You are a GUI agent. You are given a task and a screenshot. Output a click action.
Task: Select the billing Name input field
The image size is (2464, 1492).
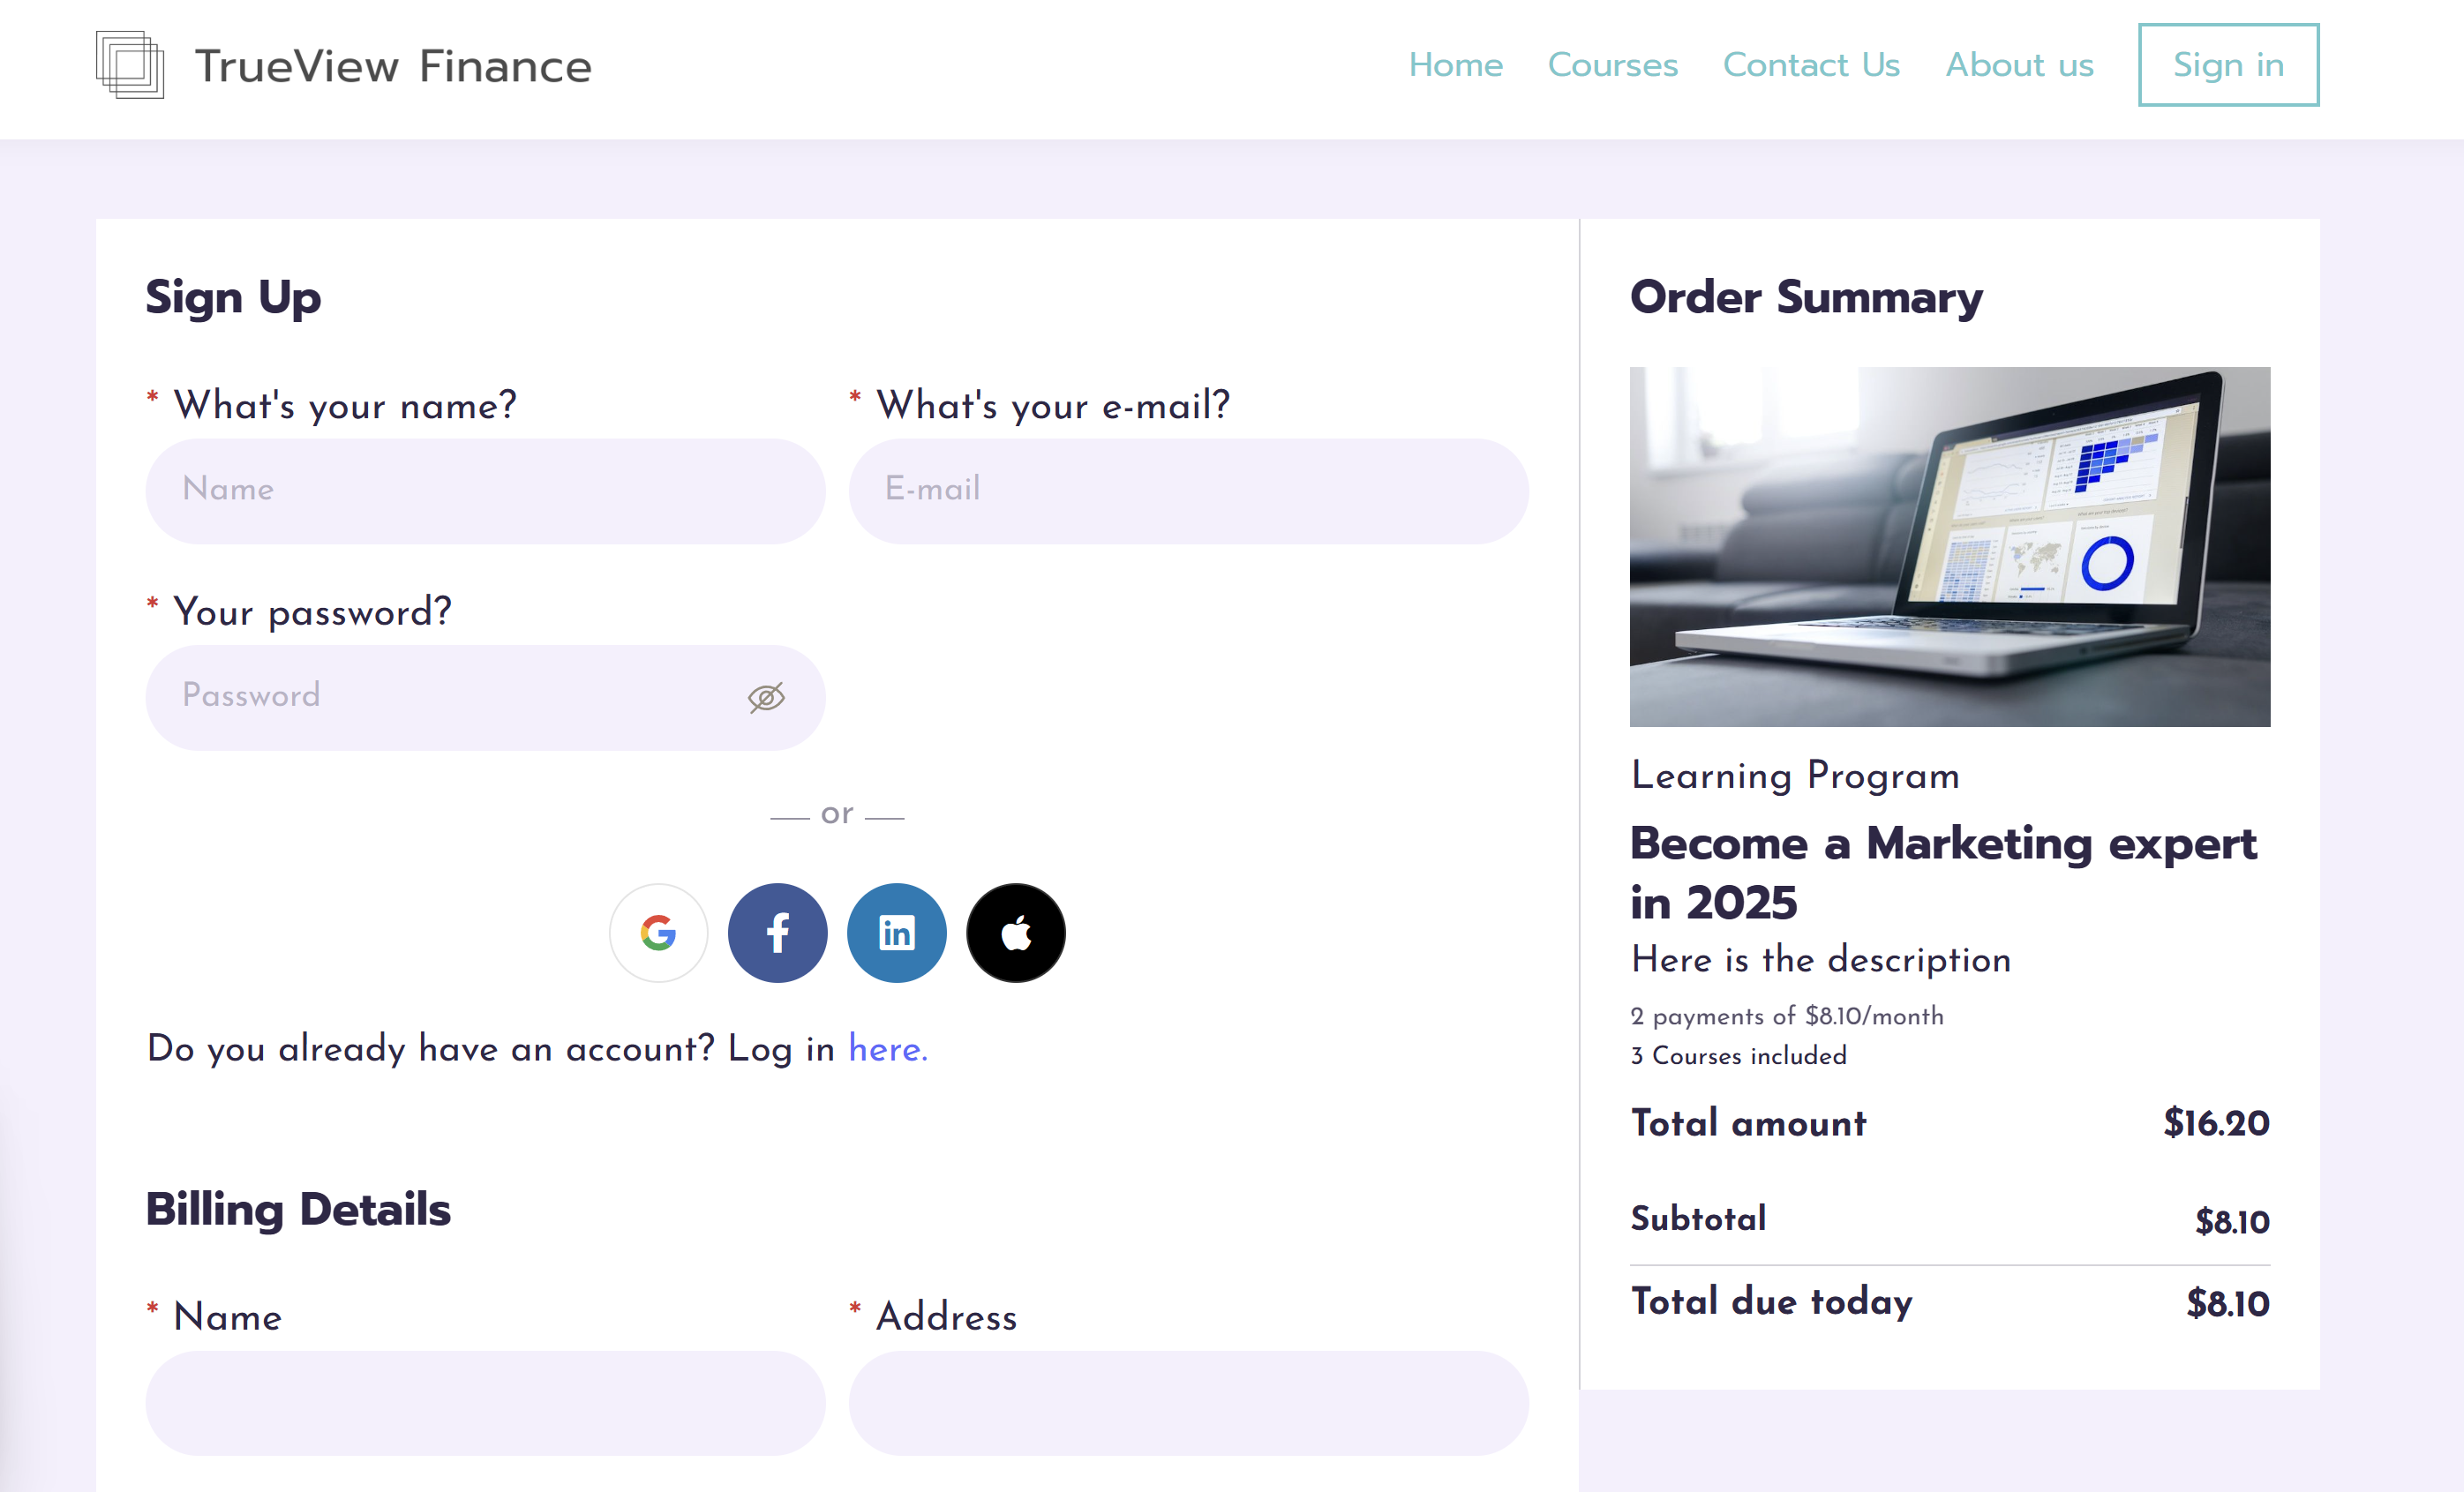coord(485,1403)
